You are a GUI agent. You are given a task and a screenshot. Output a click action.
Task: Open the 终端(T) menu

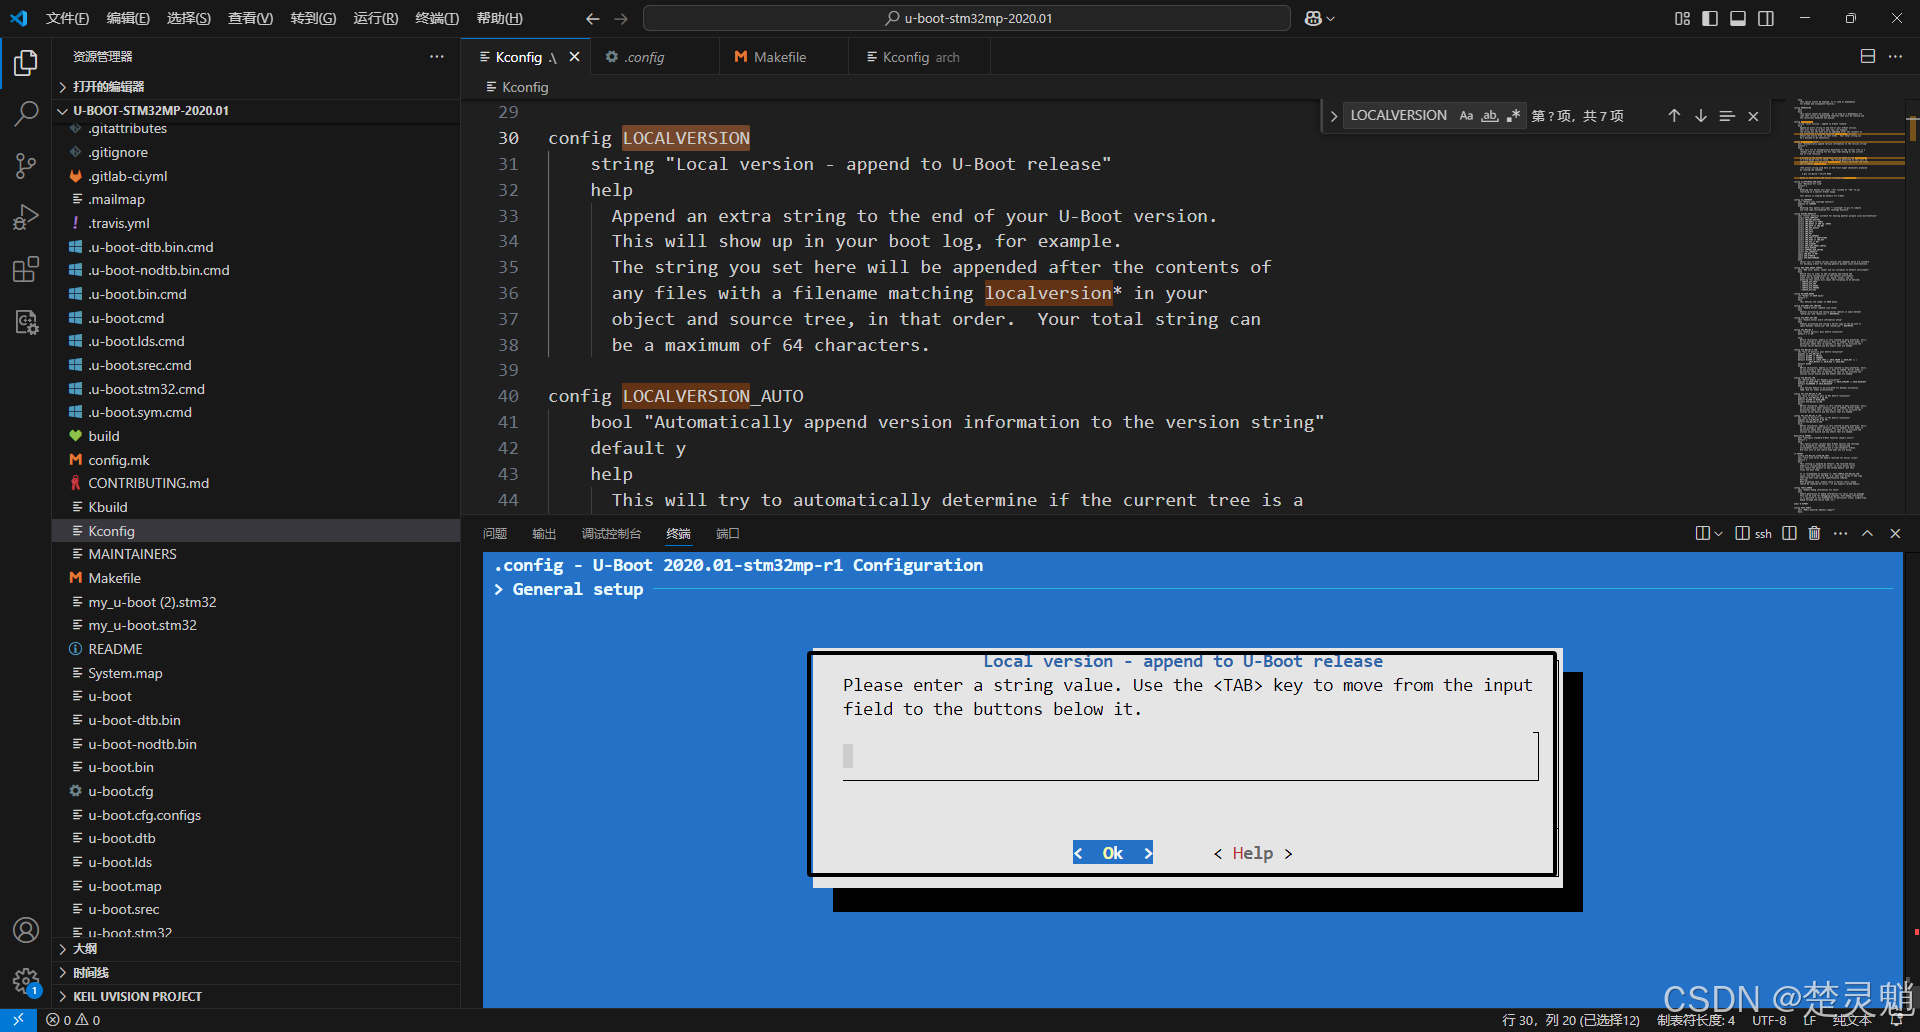click(437, 18)
